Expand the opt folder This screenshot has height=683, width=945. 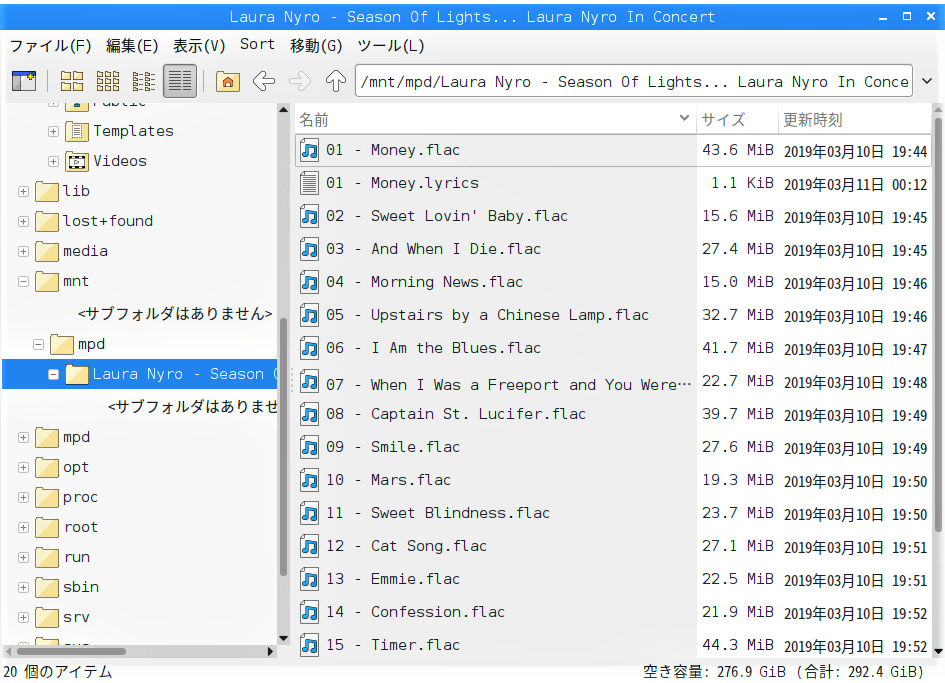[24, 467]
